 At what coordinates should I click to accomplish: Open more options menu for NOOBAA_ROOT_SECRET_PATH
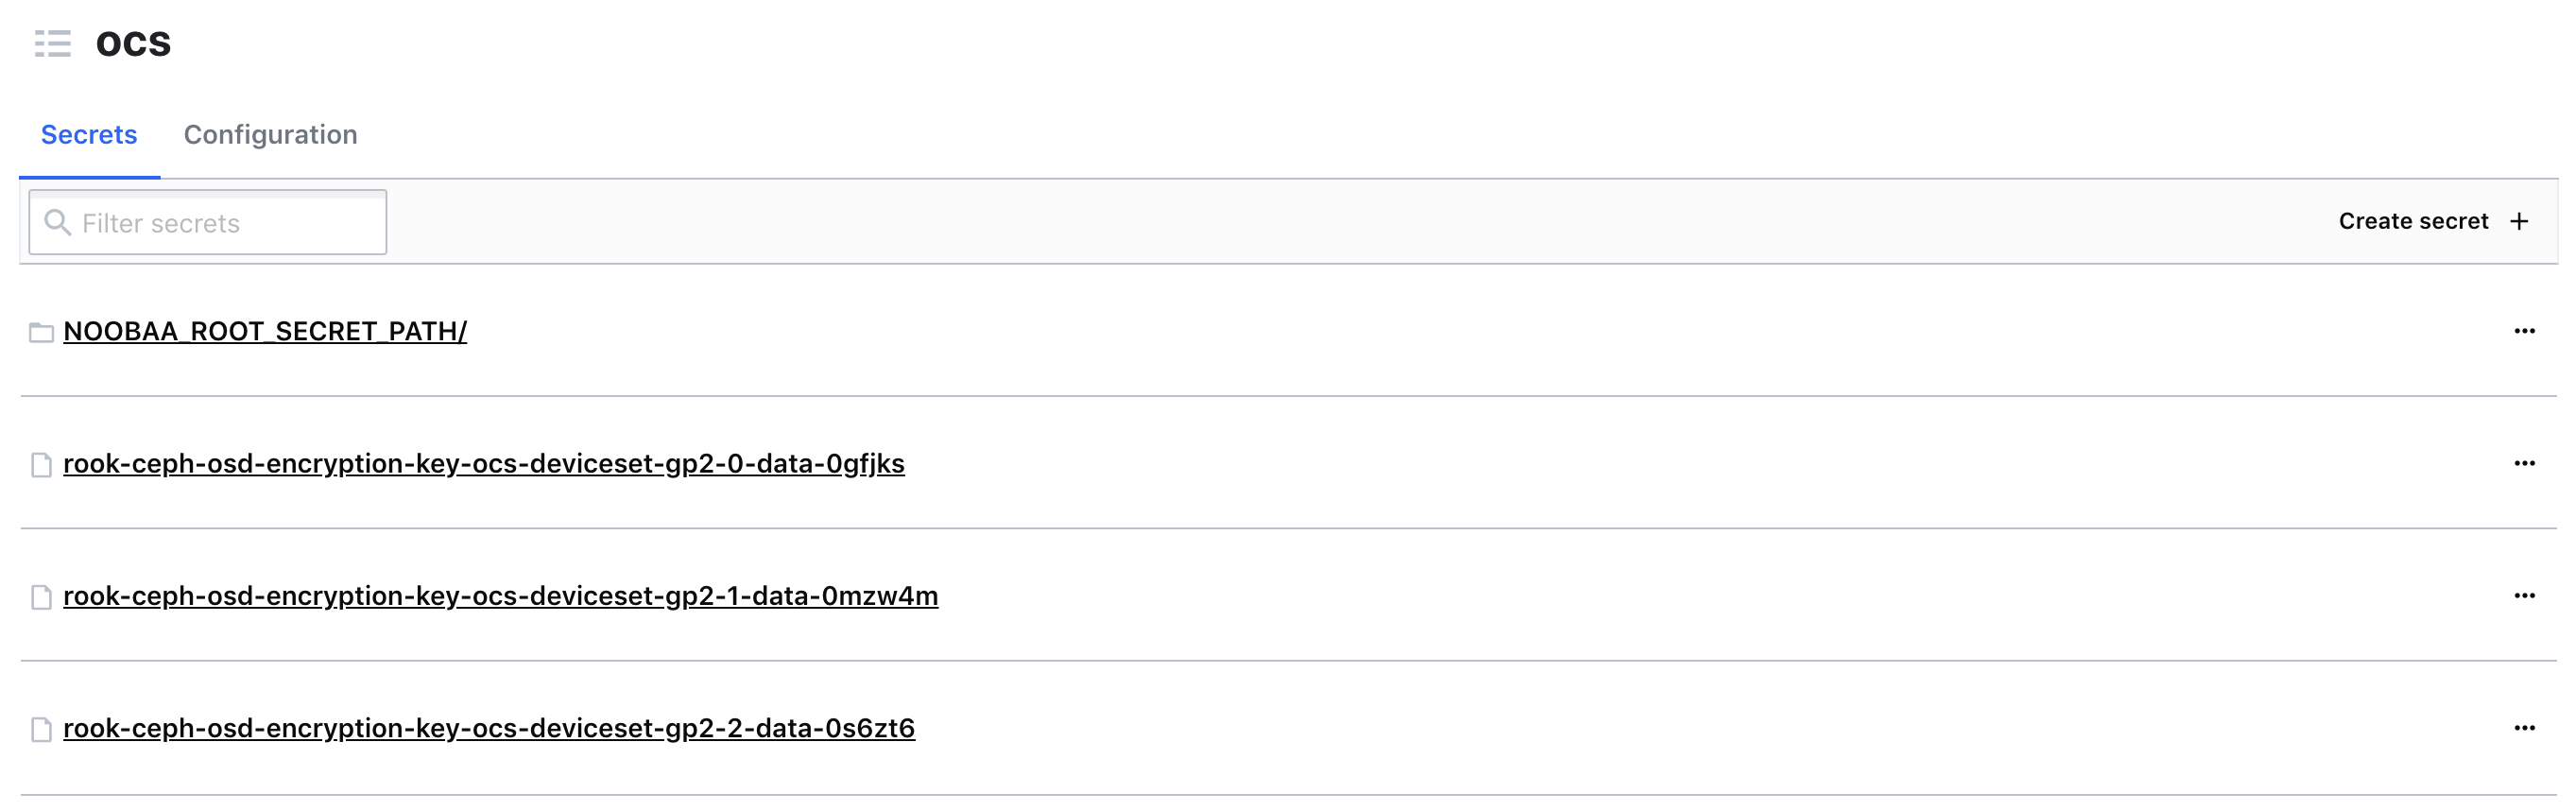(2524, 331)
